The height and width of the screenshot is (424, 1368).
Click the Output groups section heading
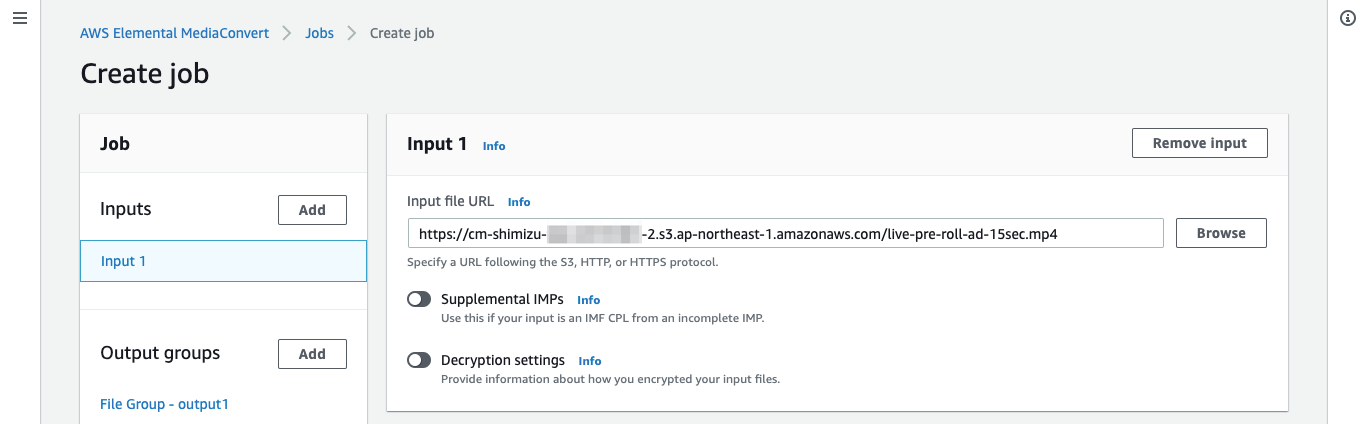click(x=160, y=353)
